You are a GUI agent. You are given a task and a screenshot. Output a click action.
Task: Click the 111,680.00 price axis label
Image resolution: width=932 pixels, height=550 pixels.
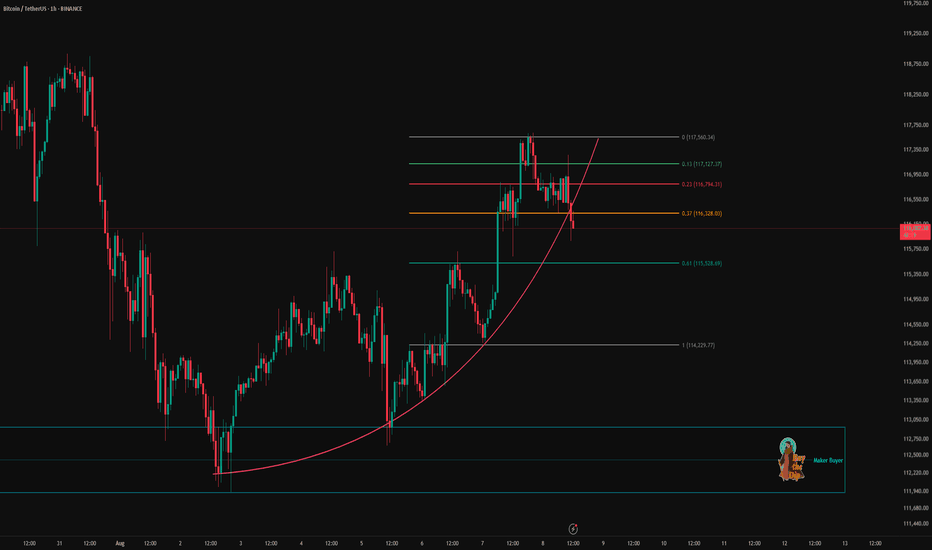click(x=916, y=508)
